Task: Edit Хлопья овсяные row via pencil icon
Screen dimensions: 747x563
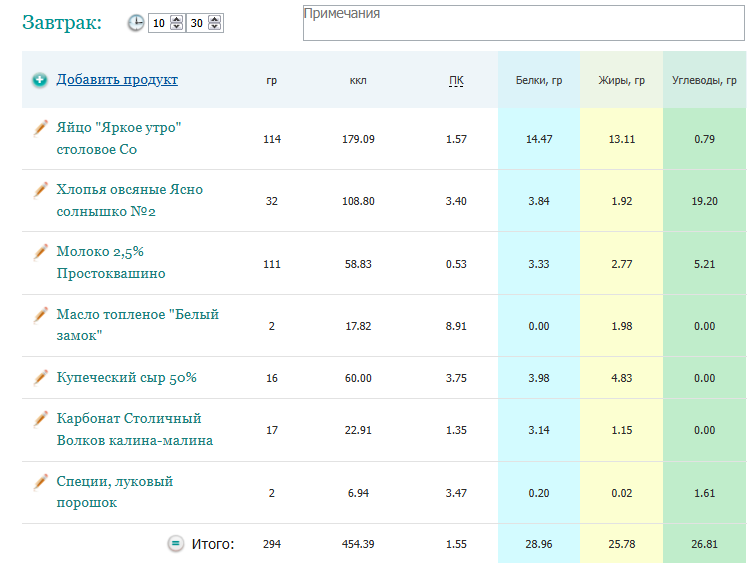Action: coord(40,190)
